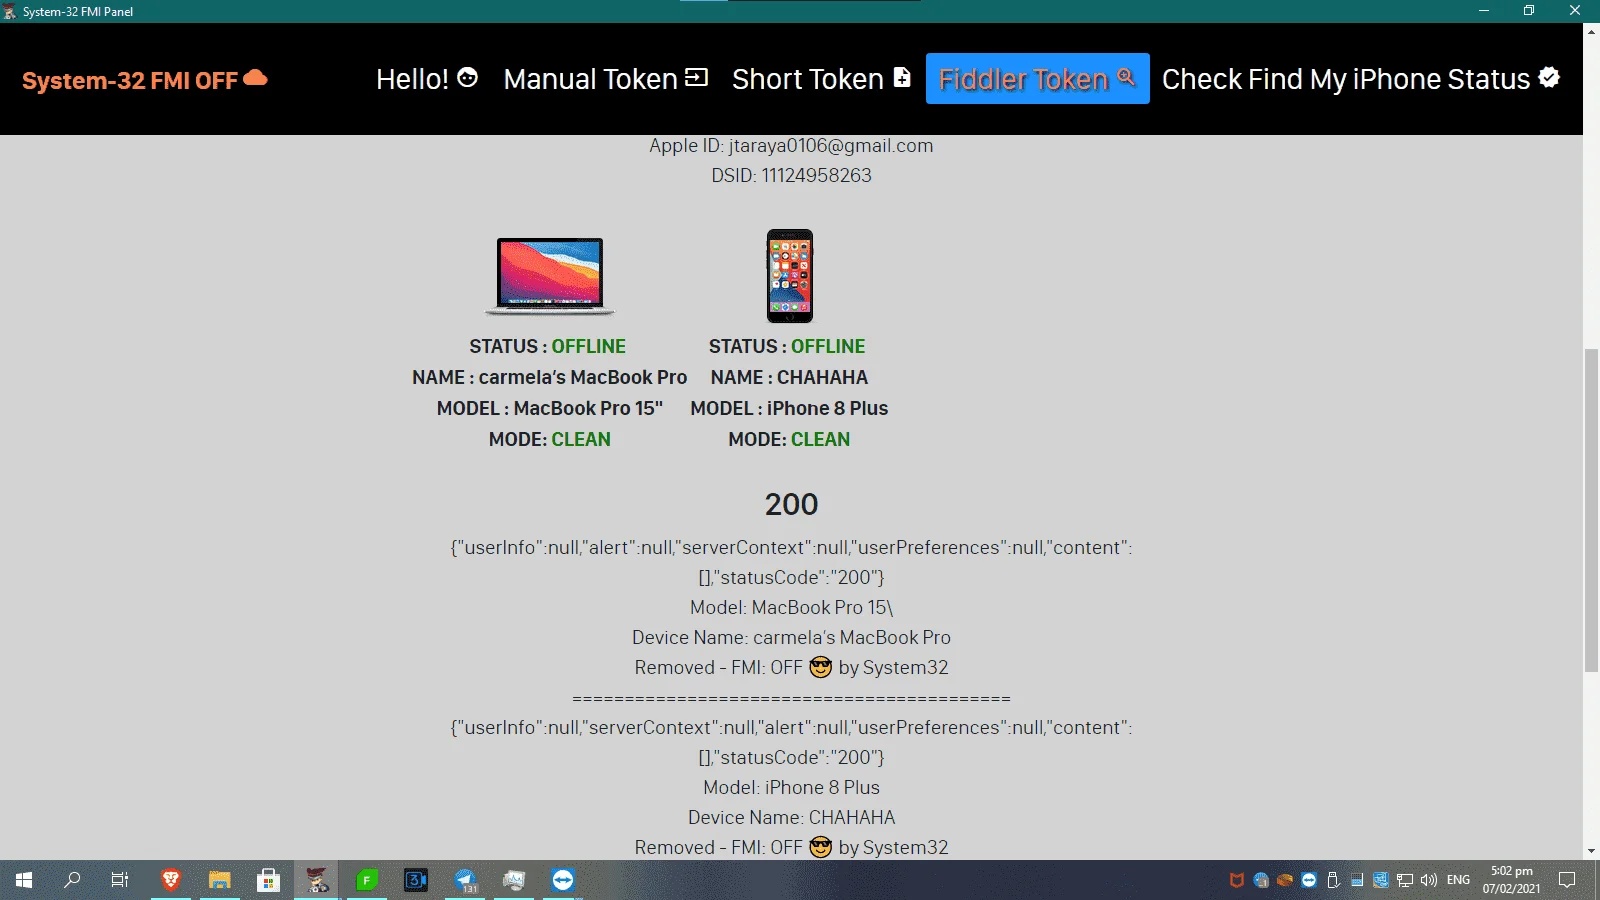
Task: Open TeamViewer from the taskbar
Action: point(563,880)
